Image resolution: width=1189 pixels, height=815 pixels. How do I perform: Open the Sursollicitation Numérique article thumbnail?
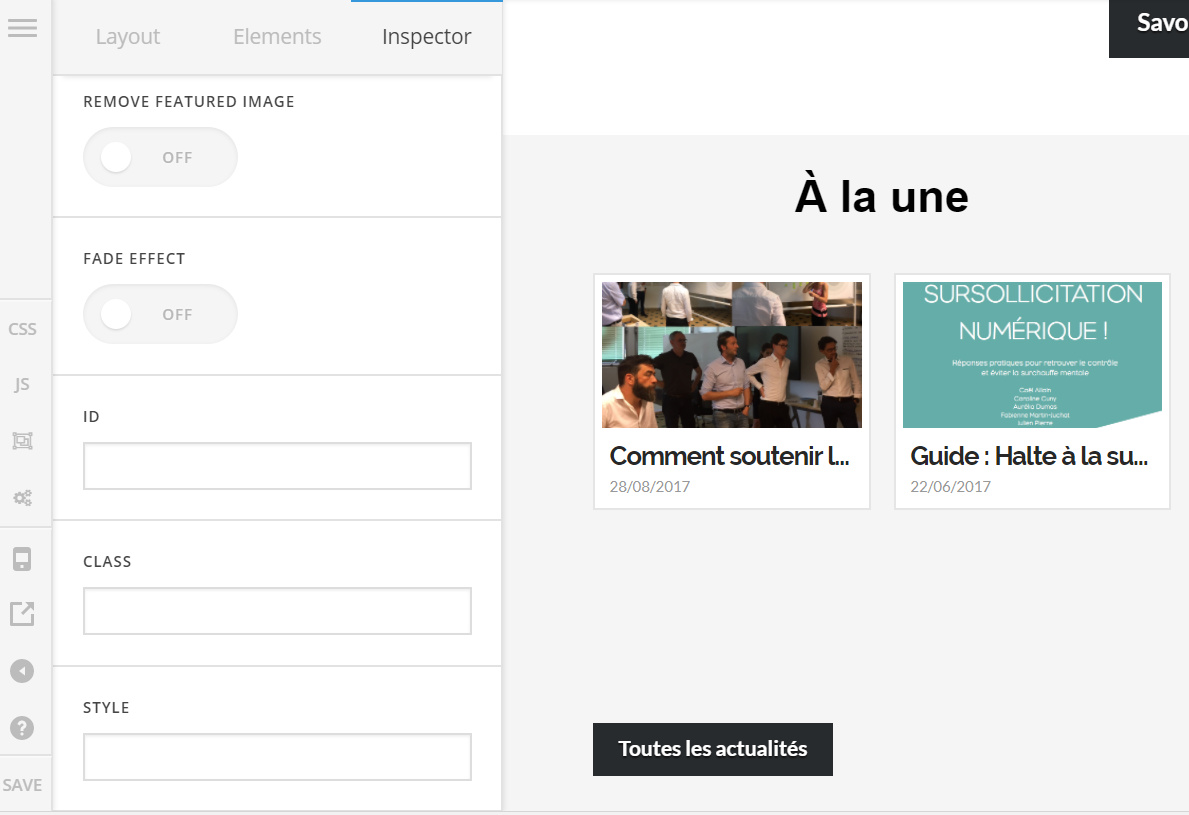coord(1032,355)
